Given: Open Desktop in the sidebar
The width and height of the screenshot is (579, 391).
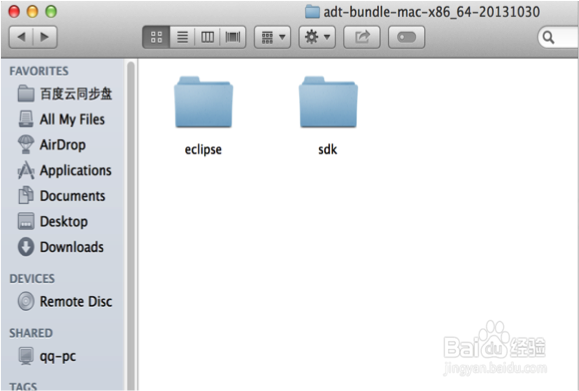Looking at the screenshot, I should [x=65, y=222].
